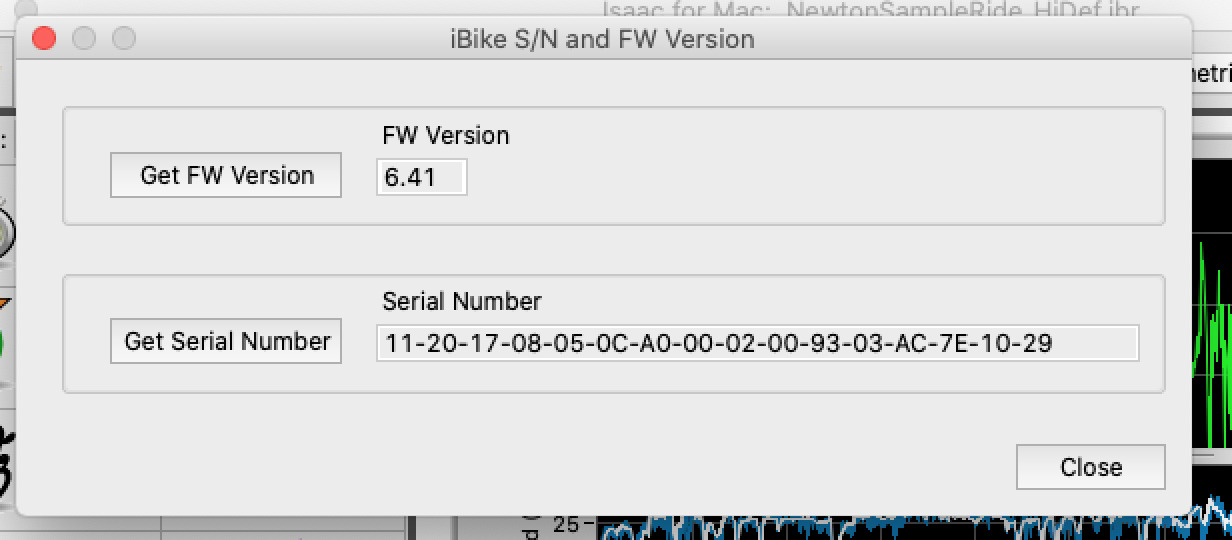This screenshot has height=540, width=1232.
Task: Click the greyed-out minimize window button
Action: (84, 39)
